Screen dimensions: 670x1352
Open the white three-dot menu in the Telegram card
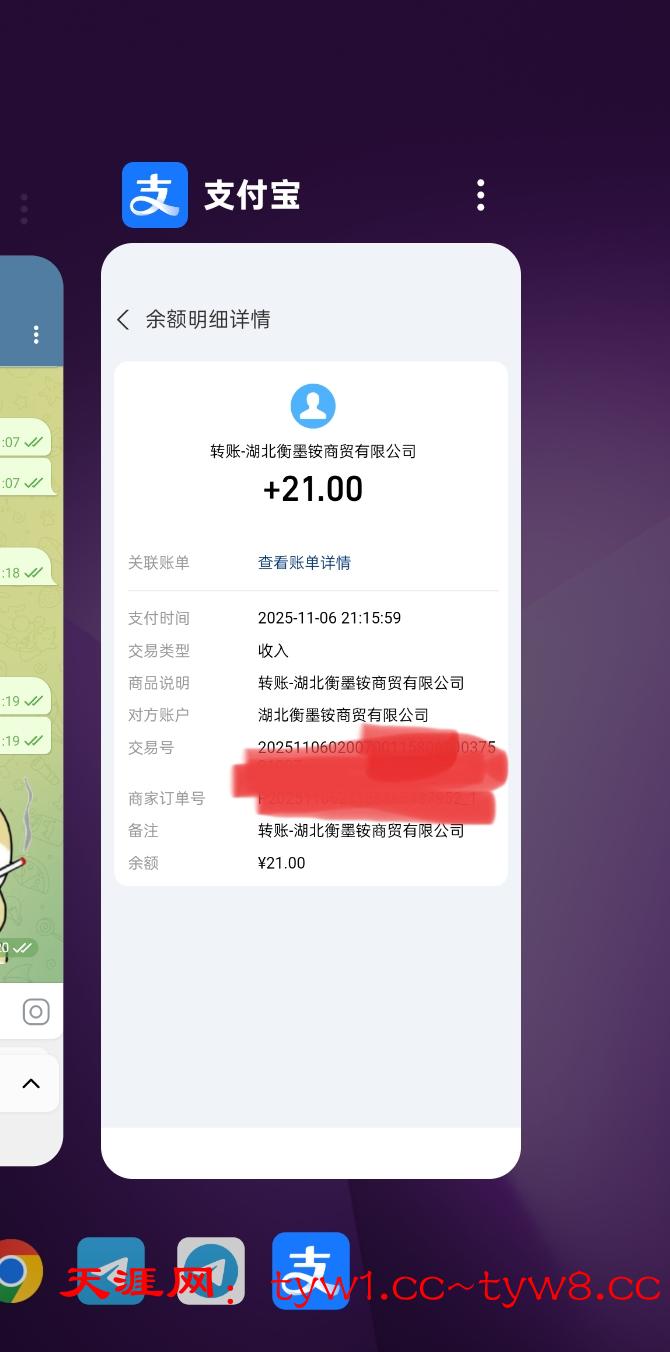coord(36,335)
